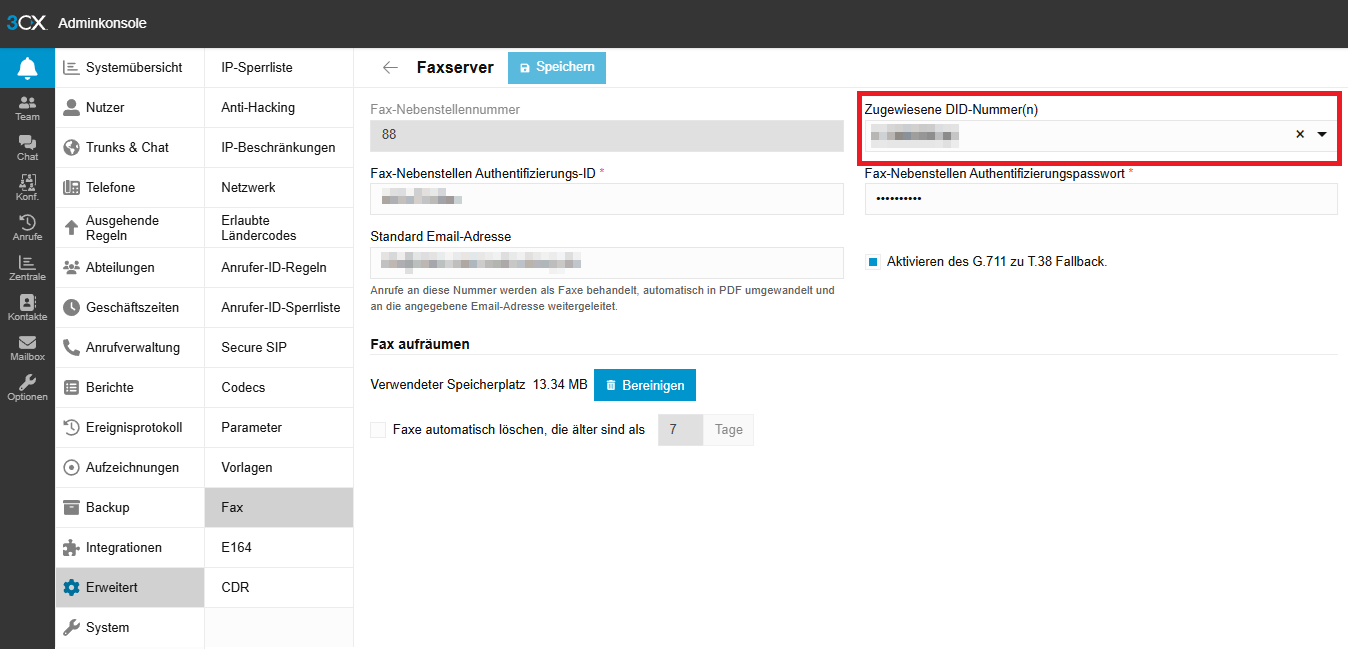Toggle G.711 zu T.38 Fallback checkbox
Screen dimensions: 1348x649
(x=873, y=262)
